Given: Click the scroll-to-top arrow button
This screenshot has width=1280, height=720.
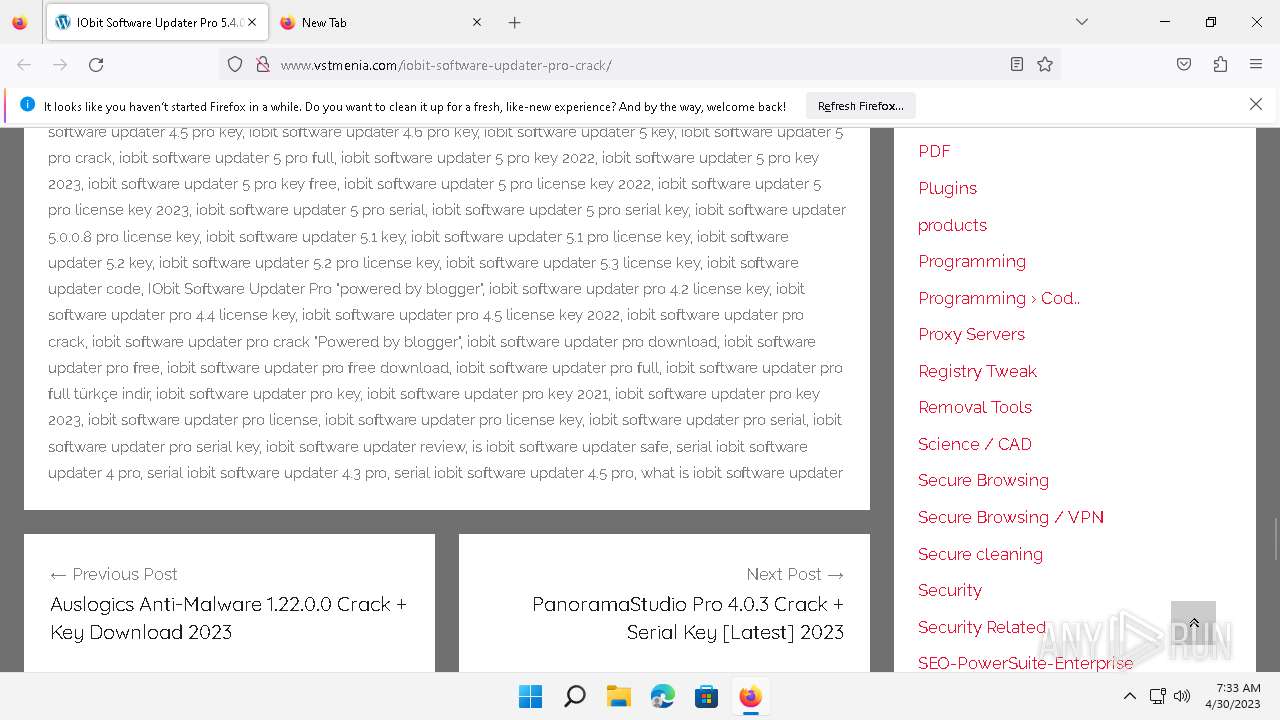Looking at the screenshot, I should pyautogui.click(x=1193, y=623).
